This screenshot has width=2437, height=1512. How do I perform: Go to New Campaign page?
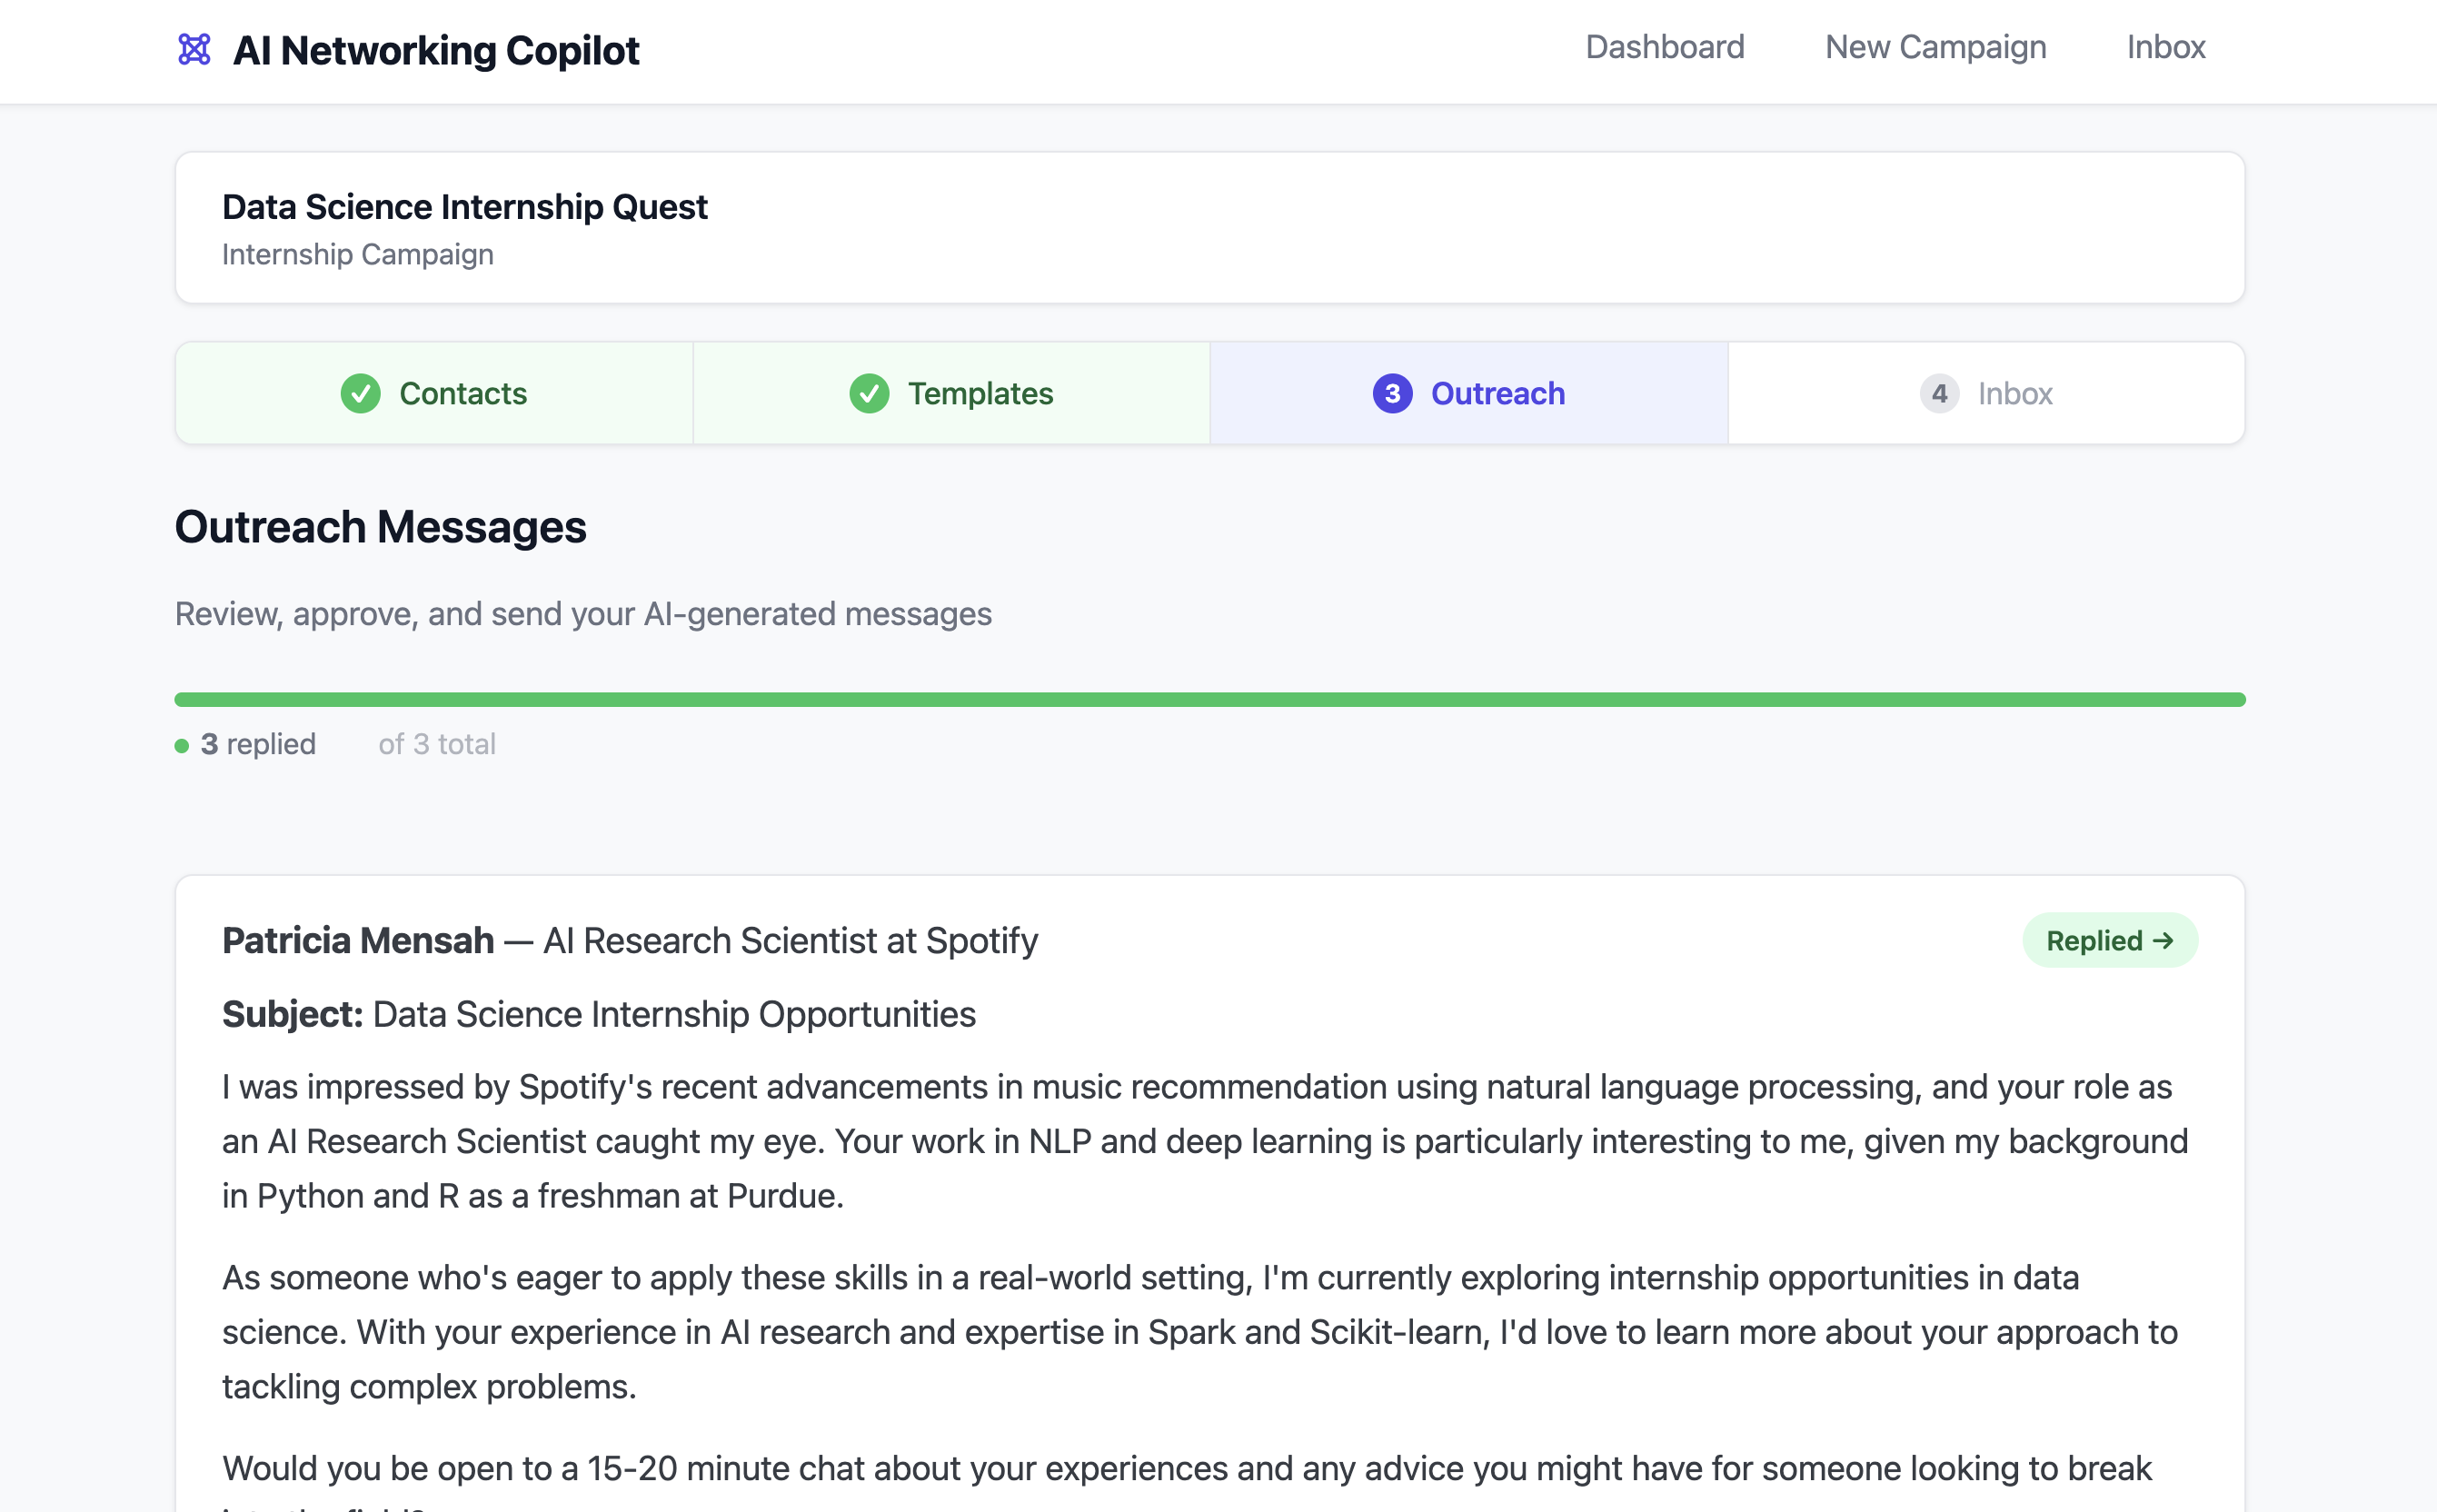click(1935, 47)
